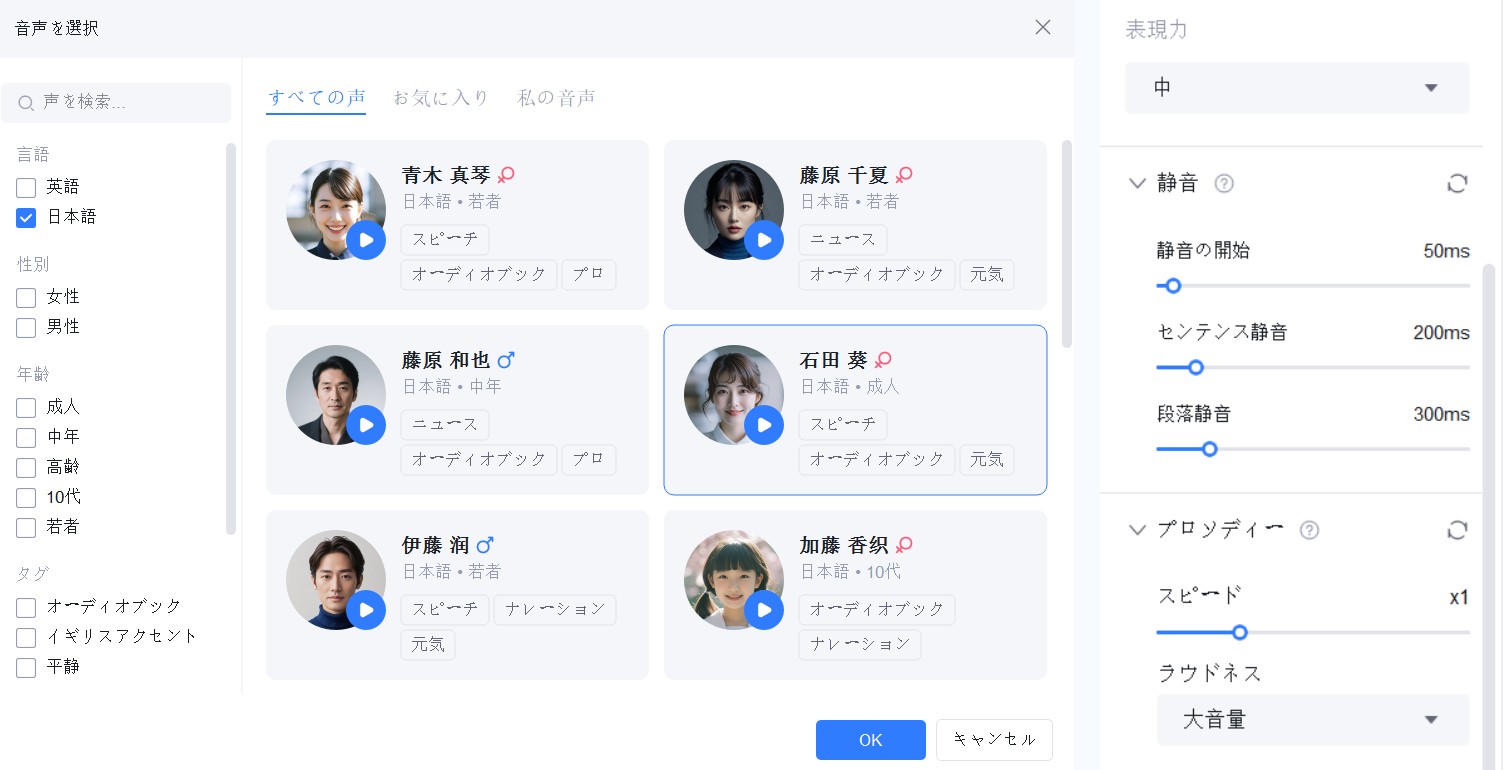Uncheck the 日本語 language filter
1504x770 pixels.
tap(27, 217)
